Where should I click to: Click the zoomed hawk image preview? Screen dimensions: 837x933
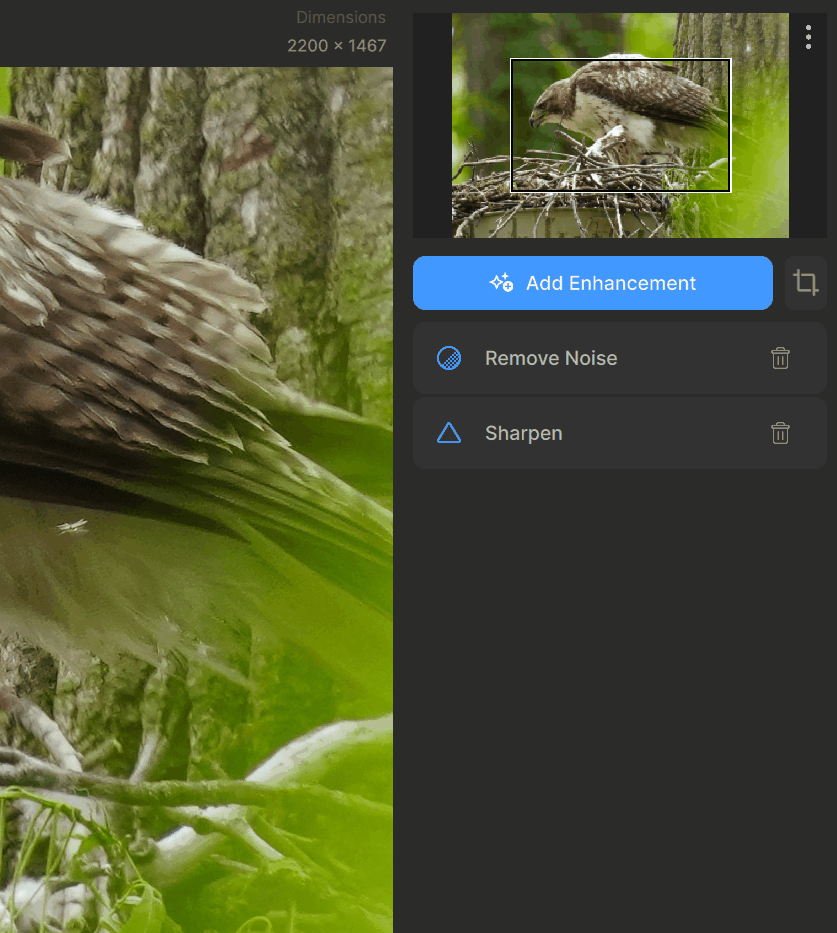[x=196, y=500]
